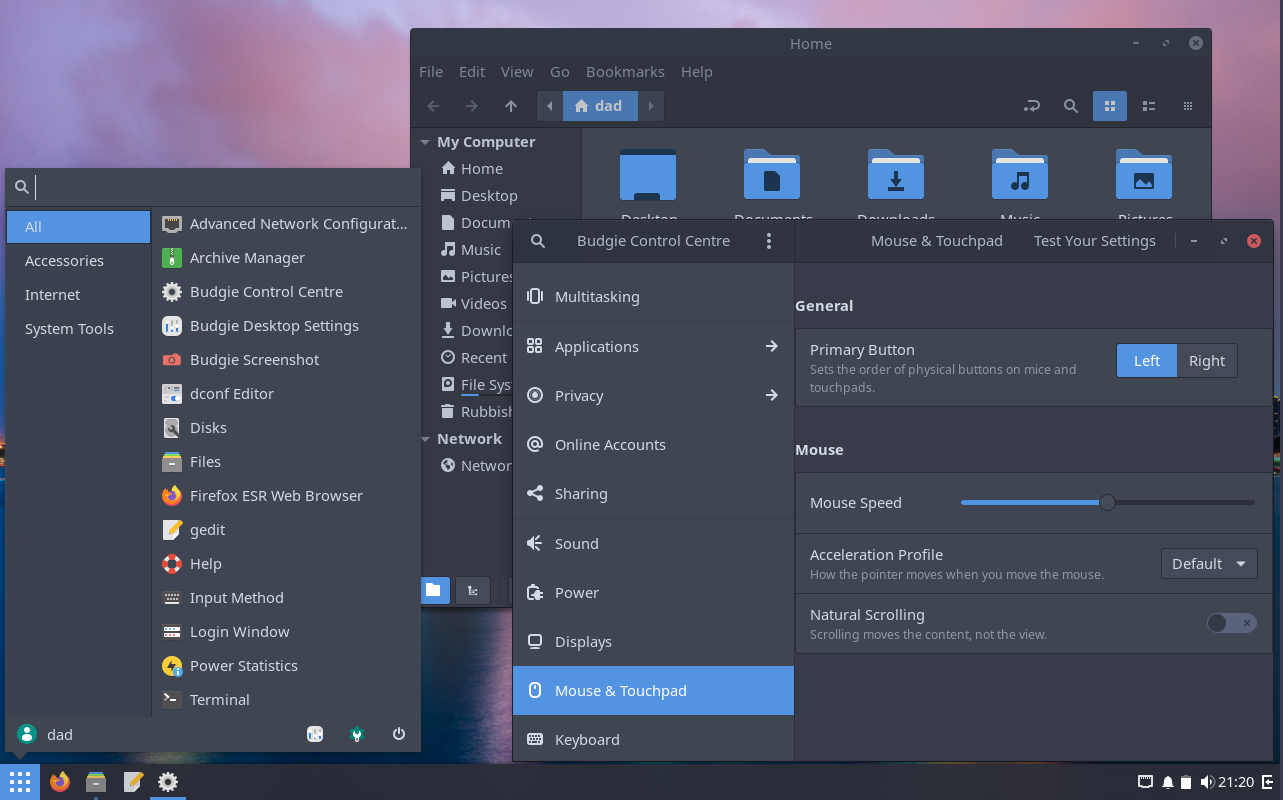Collapse the My Computer section in Files
The height and width of the screenshot is (800, 1283).
[x=425, y=142]
